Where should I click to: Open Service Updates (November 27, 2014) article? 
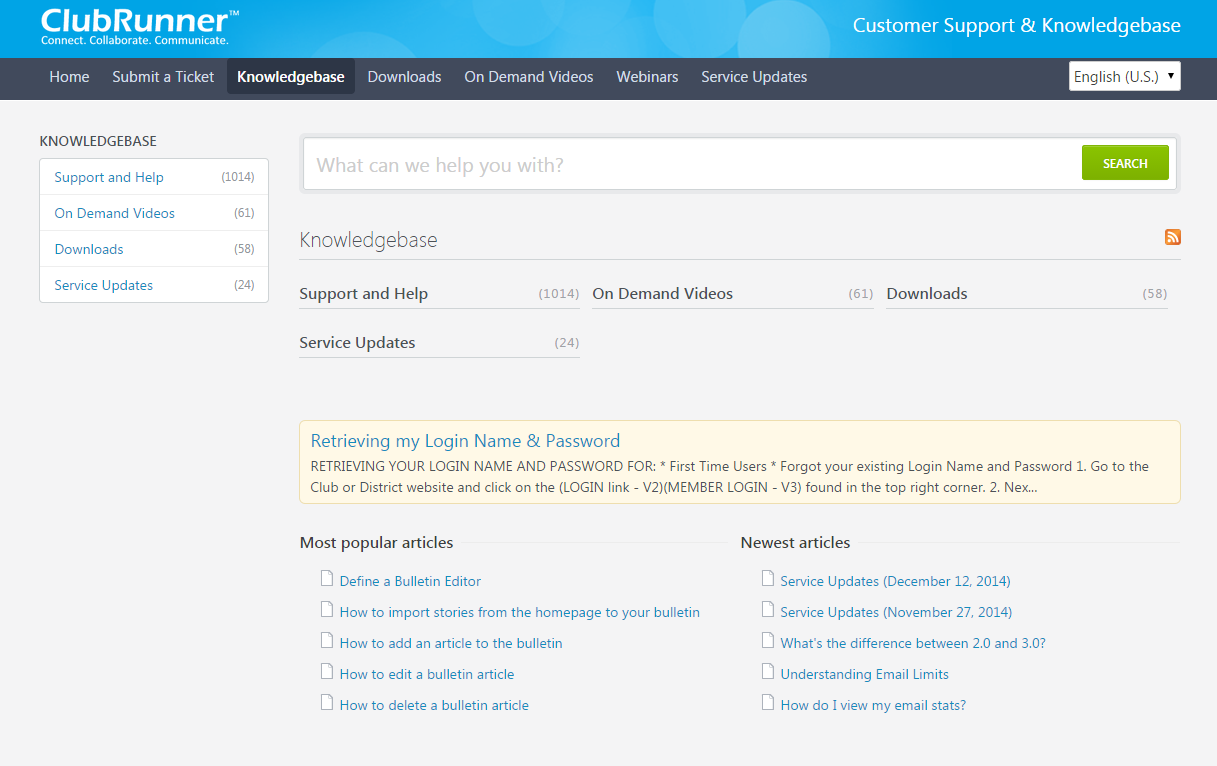point(896,610)
